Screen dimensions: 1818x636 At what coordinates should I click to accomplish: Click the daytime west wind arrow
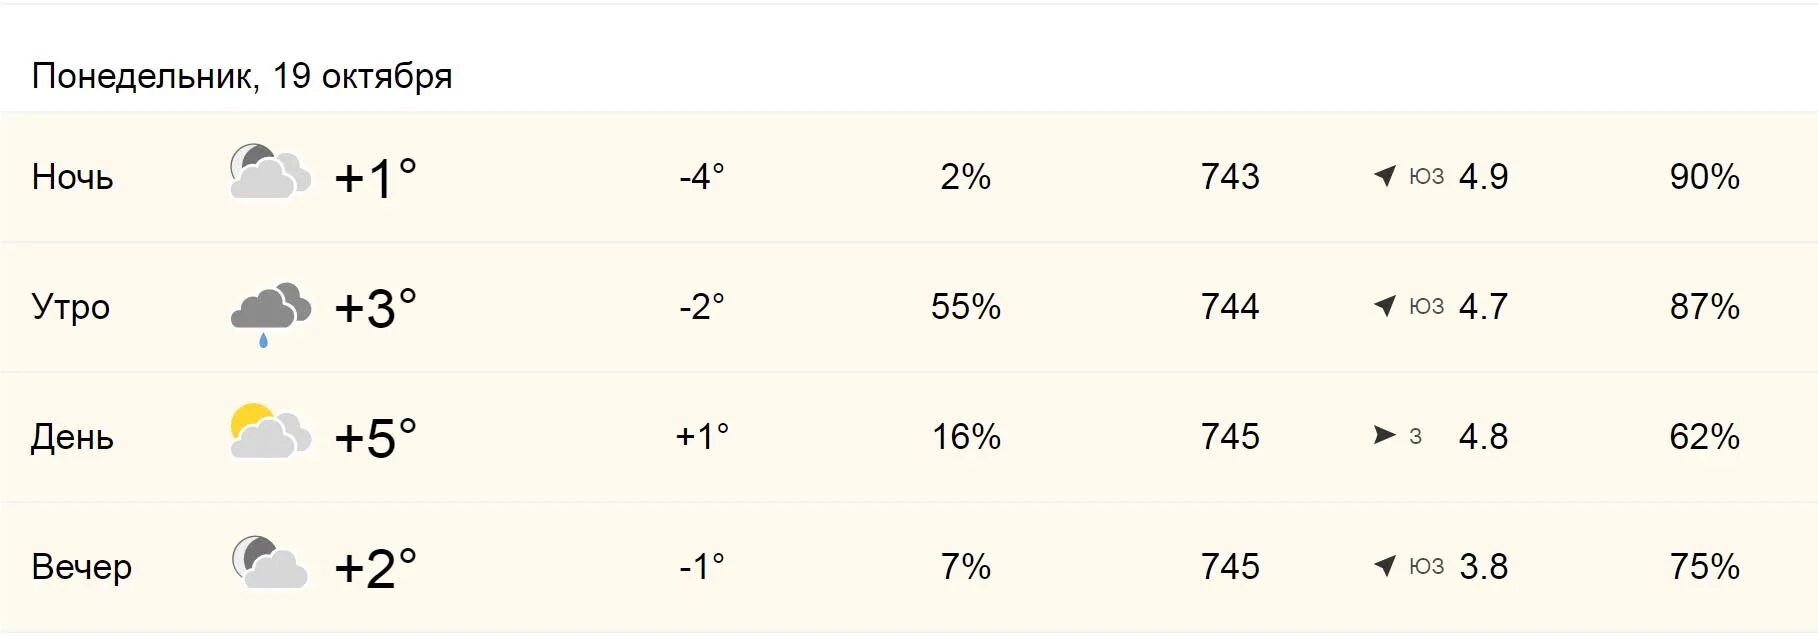[1385, 435]
